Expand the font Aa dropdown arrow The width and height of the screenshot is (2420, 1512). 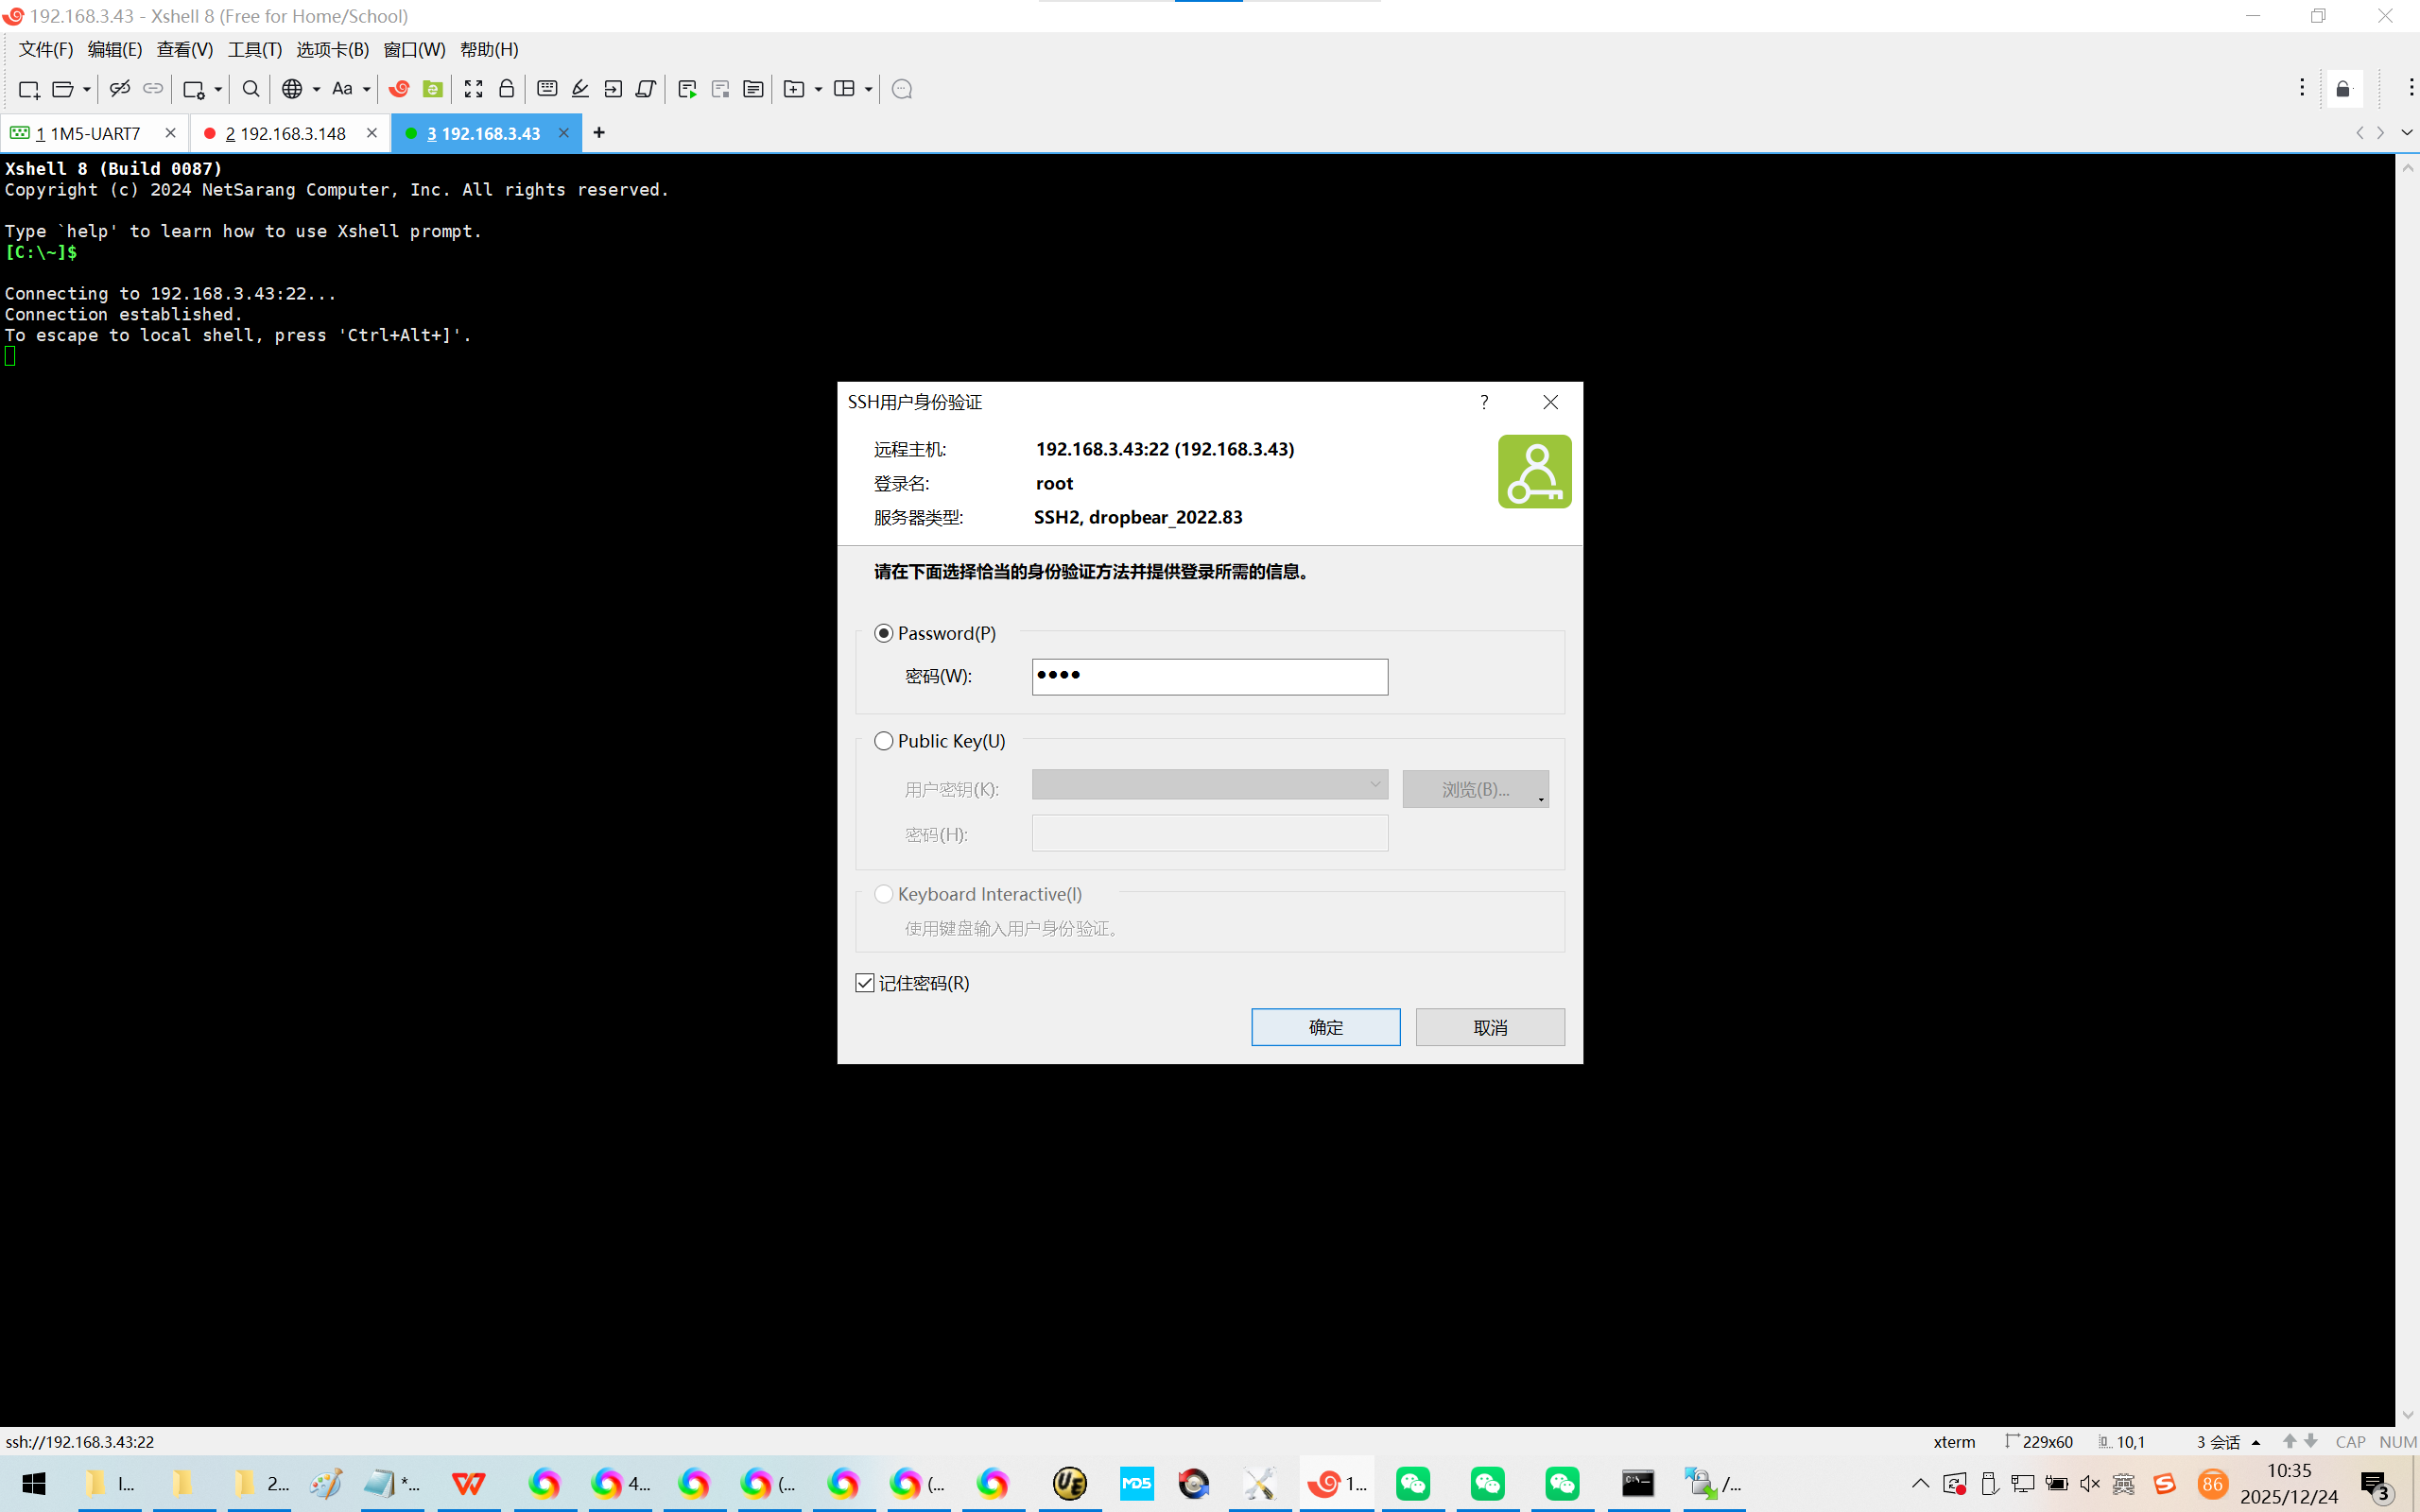[x=367, y=89]
